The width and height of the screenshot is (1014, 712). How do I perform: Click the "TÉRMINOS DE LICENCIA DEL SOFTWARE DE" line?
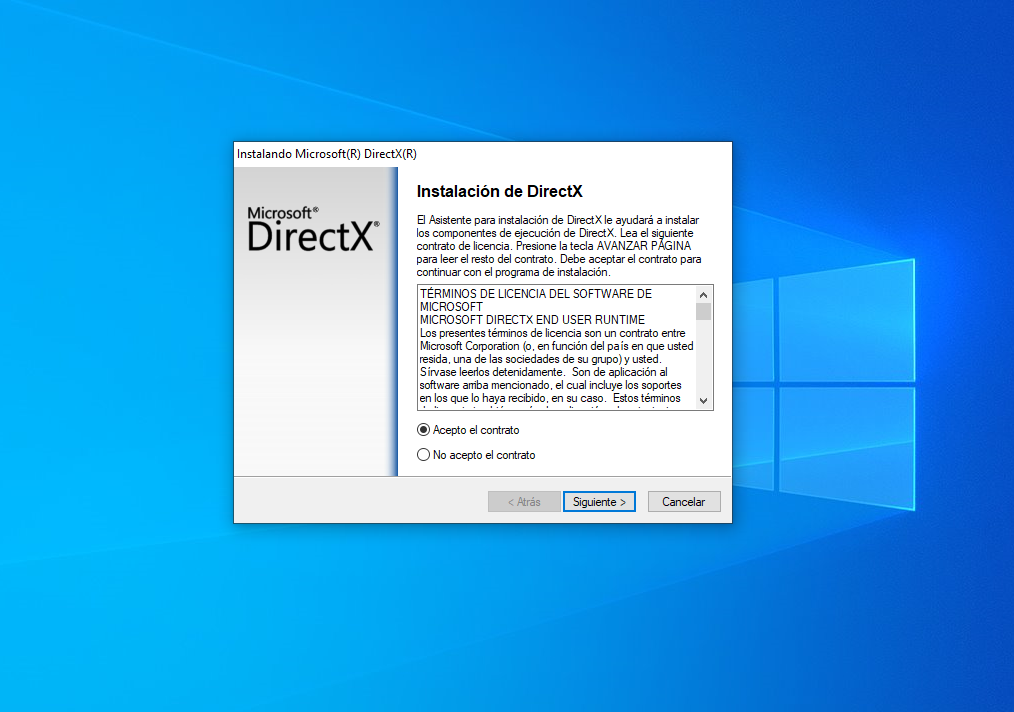click(x=536, y=294)
